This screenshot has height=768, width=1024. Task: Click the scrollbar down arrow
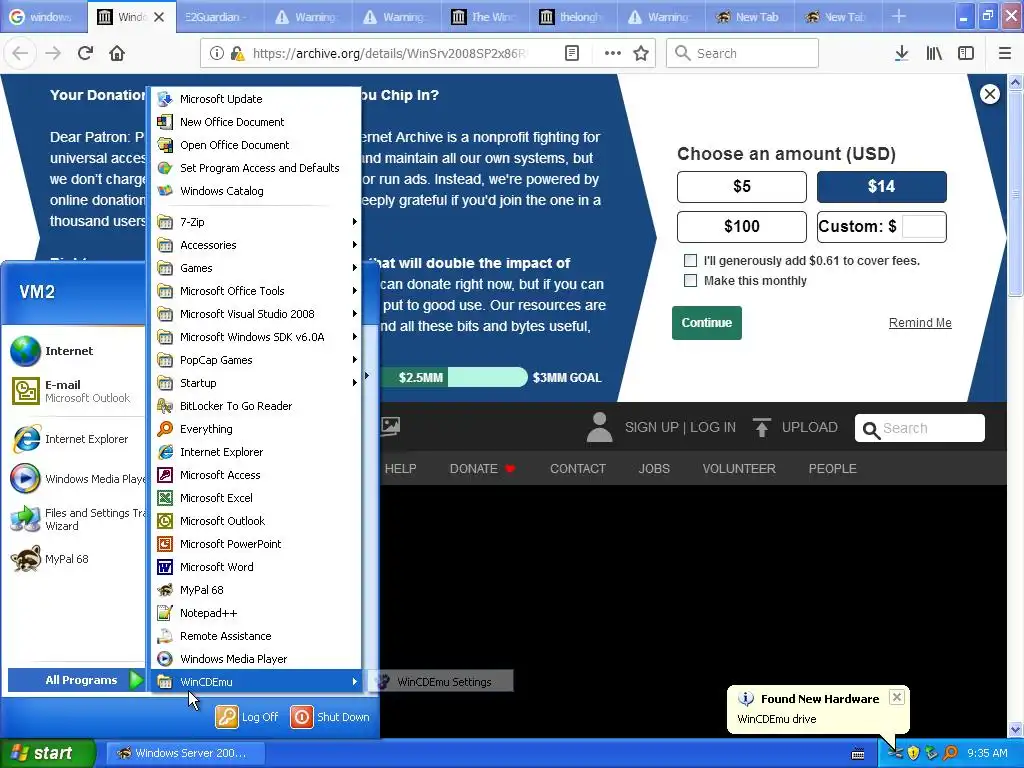1015,729
